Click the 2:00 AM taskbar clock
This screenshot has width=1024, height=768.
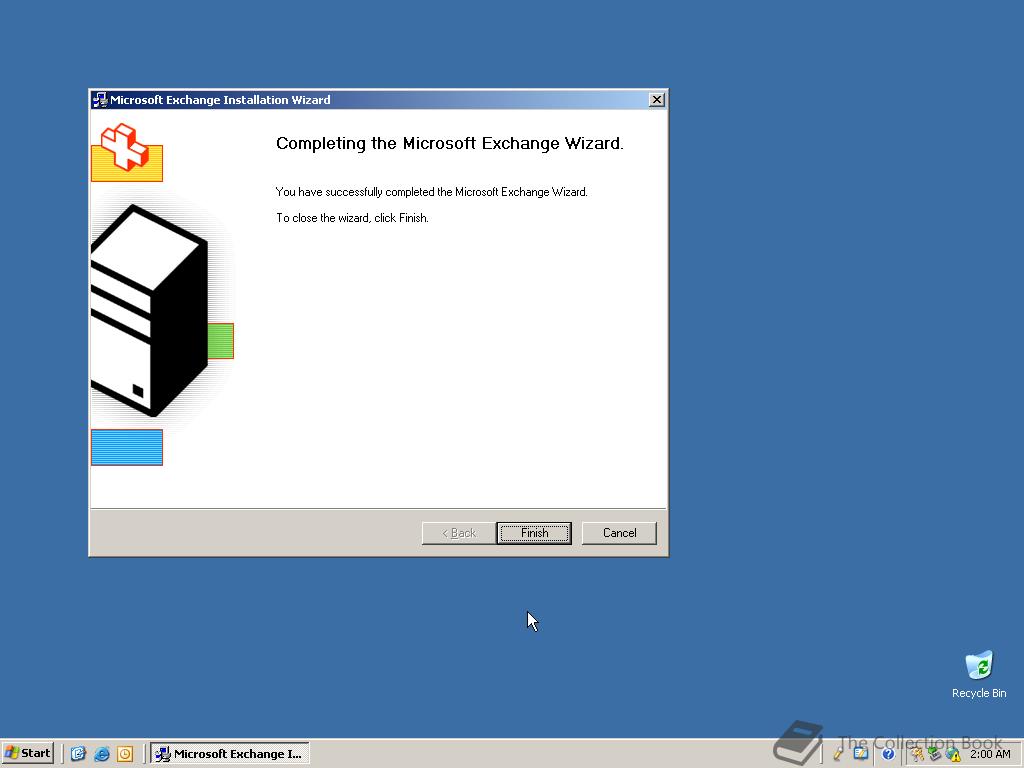[990, 754]
